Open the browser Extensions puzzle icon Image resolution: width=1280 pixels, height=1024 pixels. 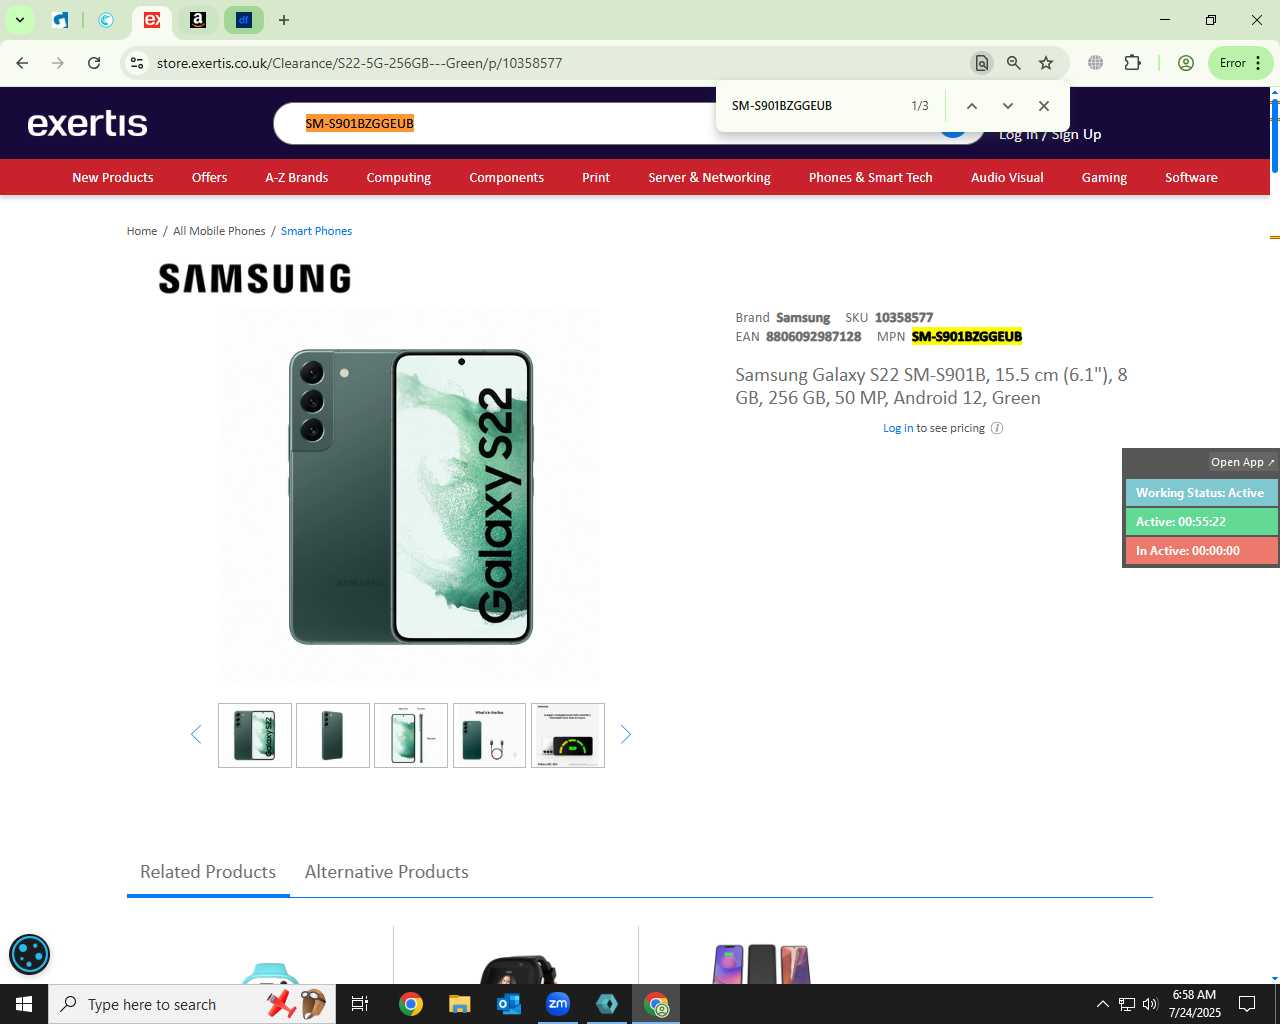coord(1132,63)
